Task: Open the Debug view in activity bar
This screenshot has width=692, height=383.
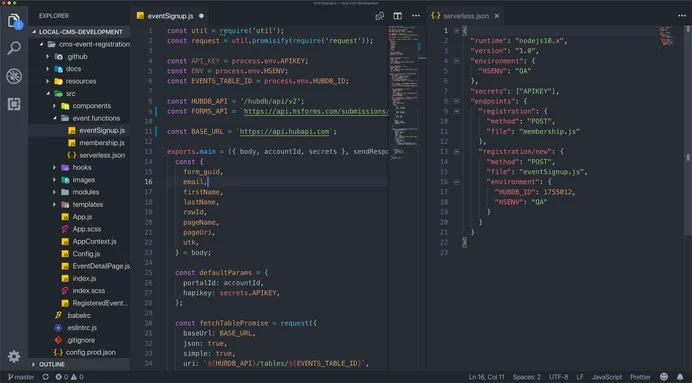Action: pos(14,76)
